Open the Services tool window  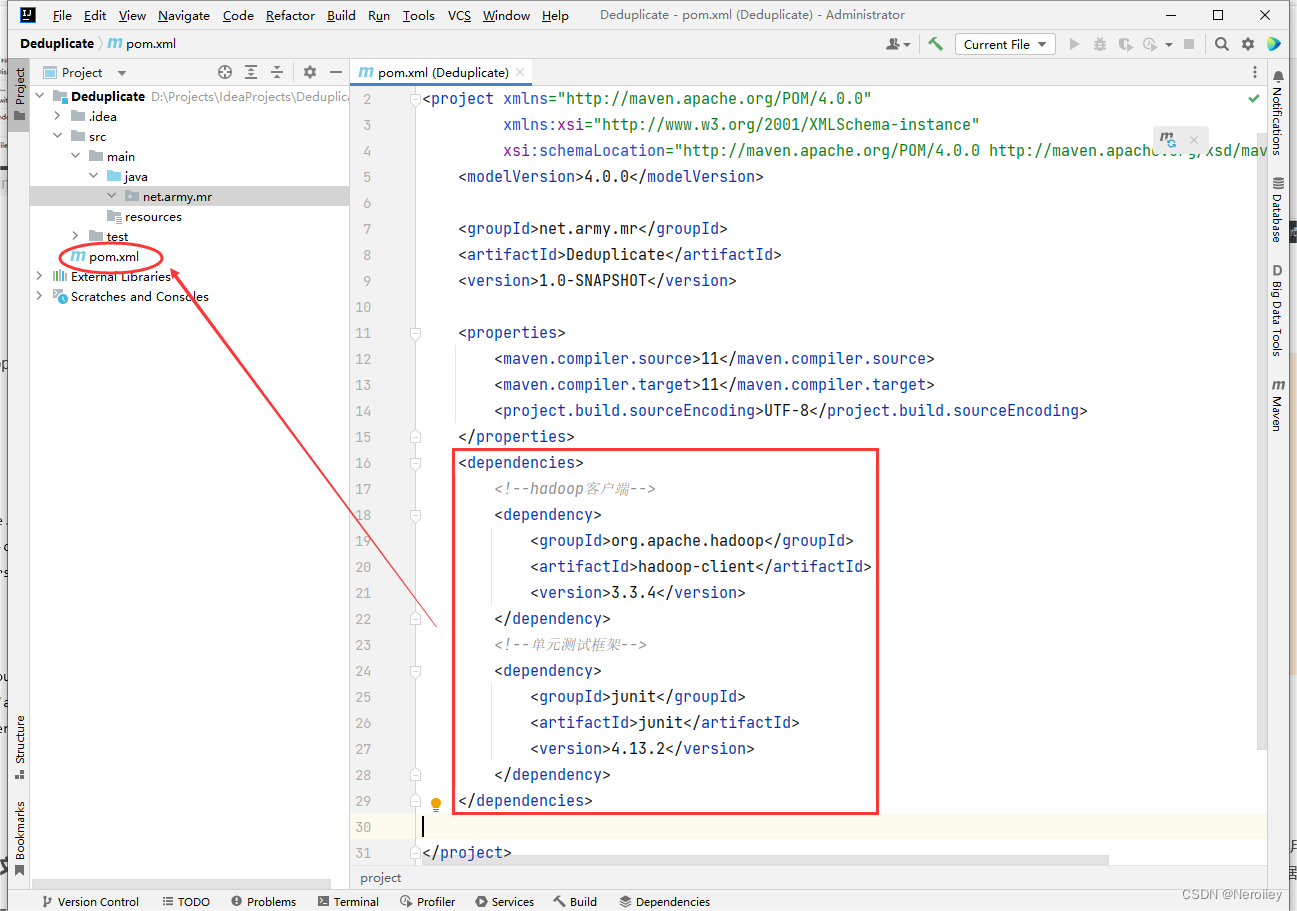505,901
